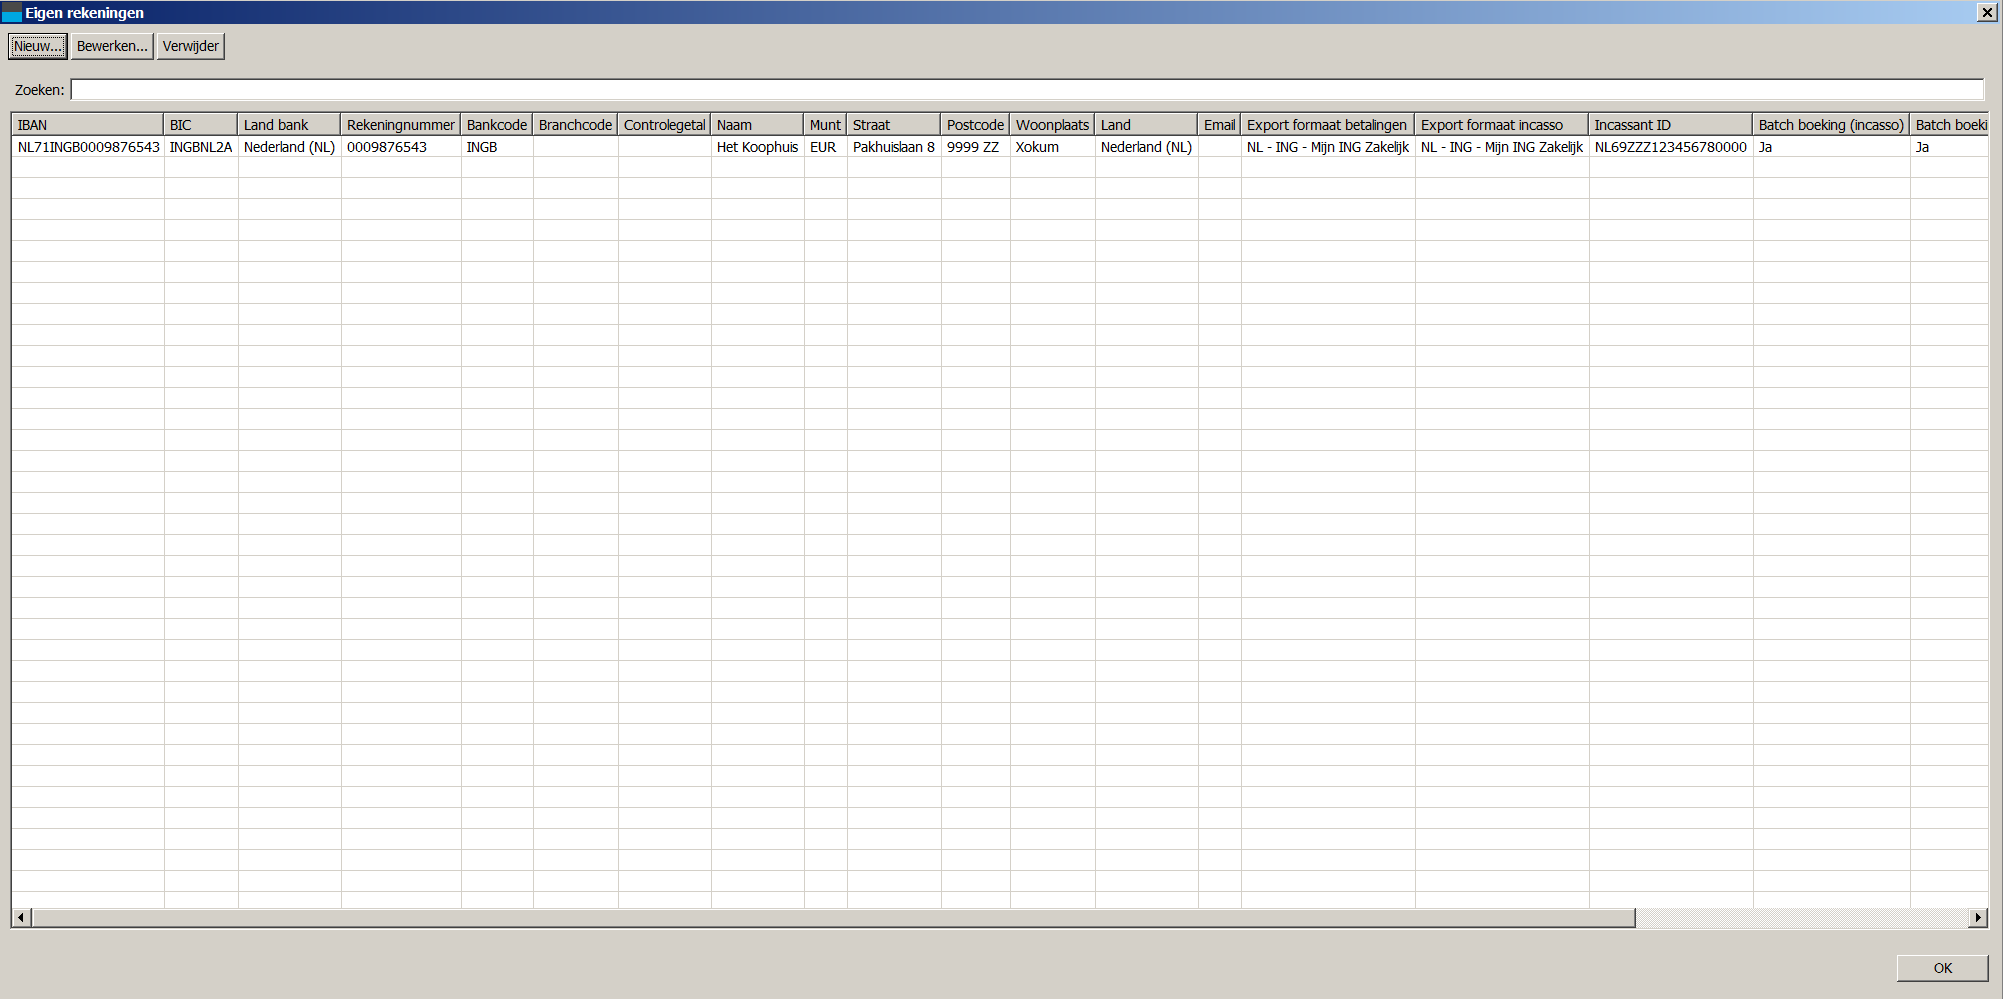The image size is (2003, 999).
Task: Sort by Straat column header
Action: [894, 125]
